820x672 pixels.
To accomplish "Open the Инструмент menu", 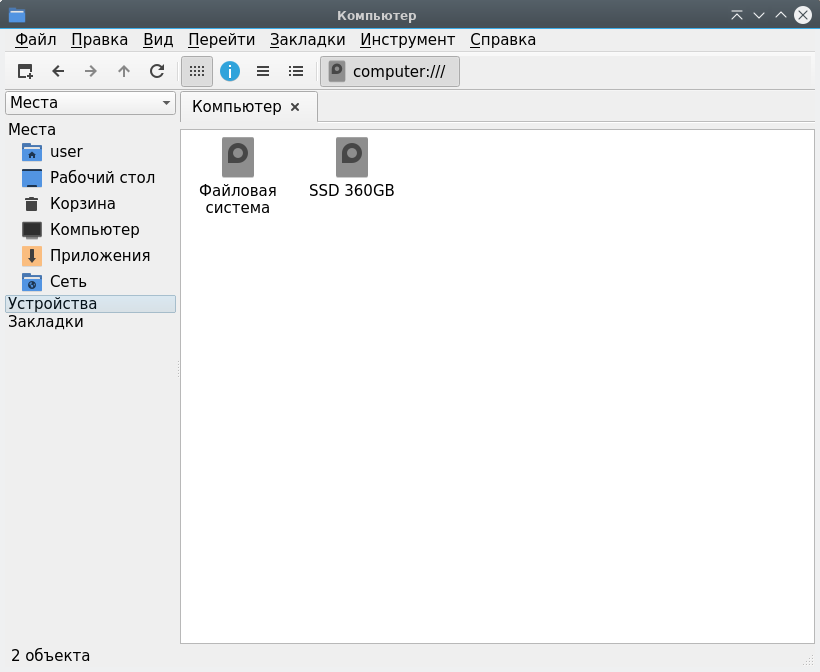I will coord(407,40).
